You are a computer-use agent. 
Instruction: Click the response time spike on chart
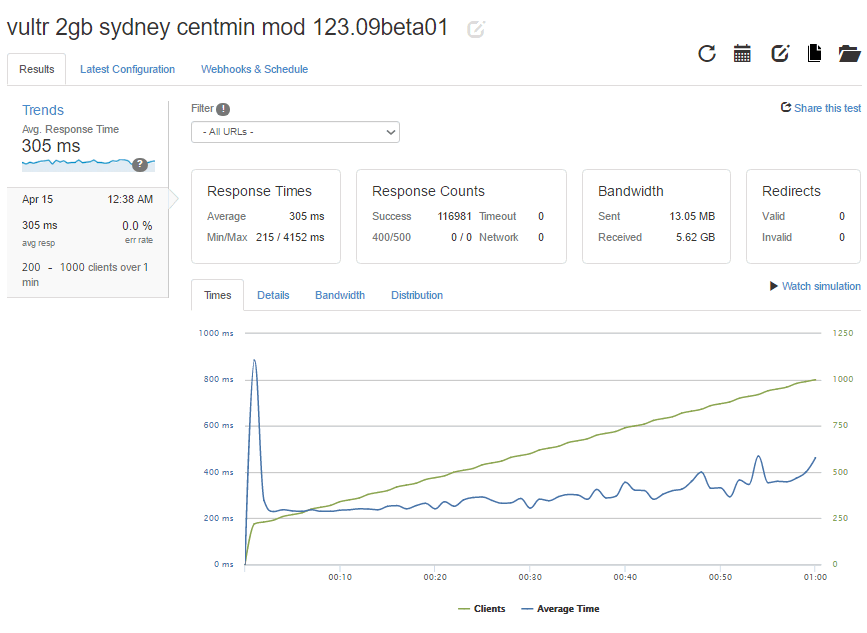coord(254,360)
